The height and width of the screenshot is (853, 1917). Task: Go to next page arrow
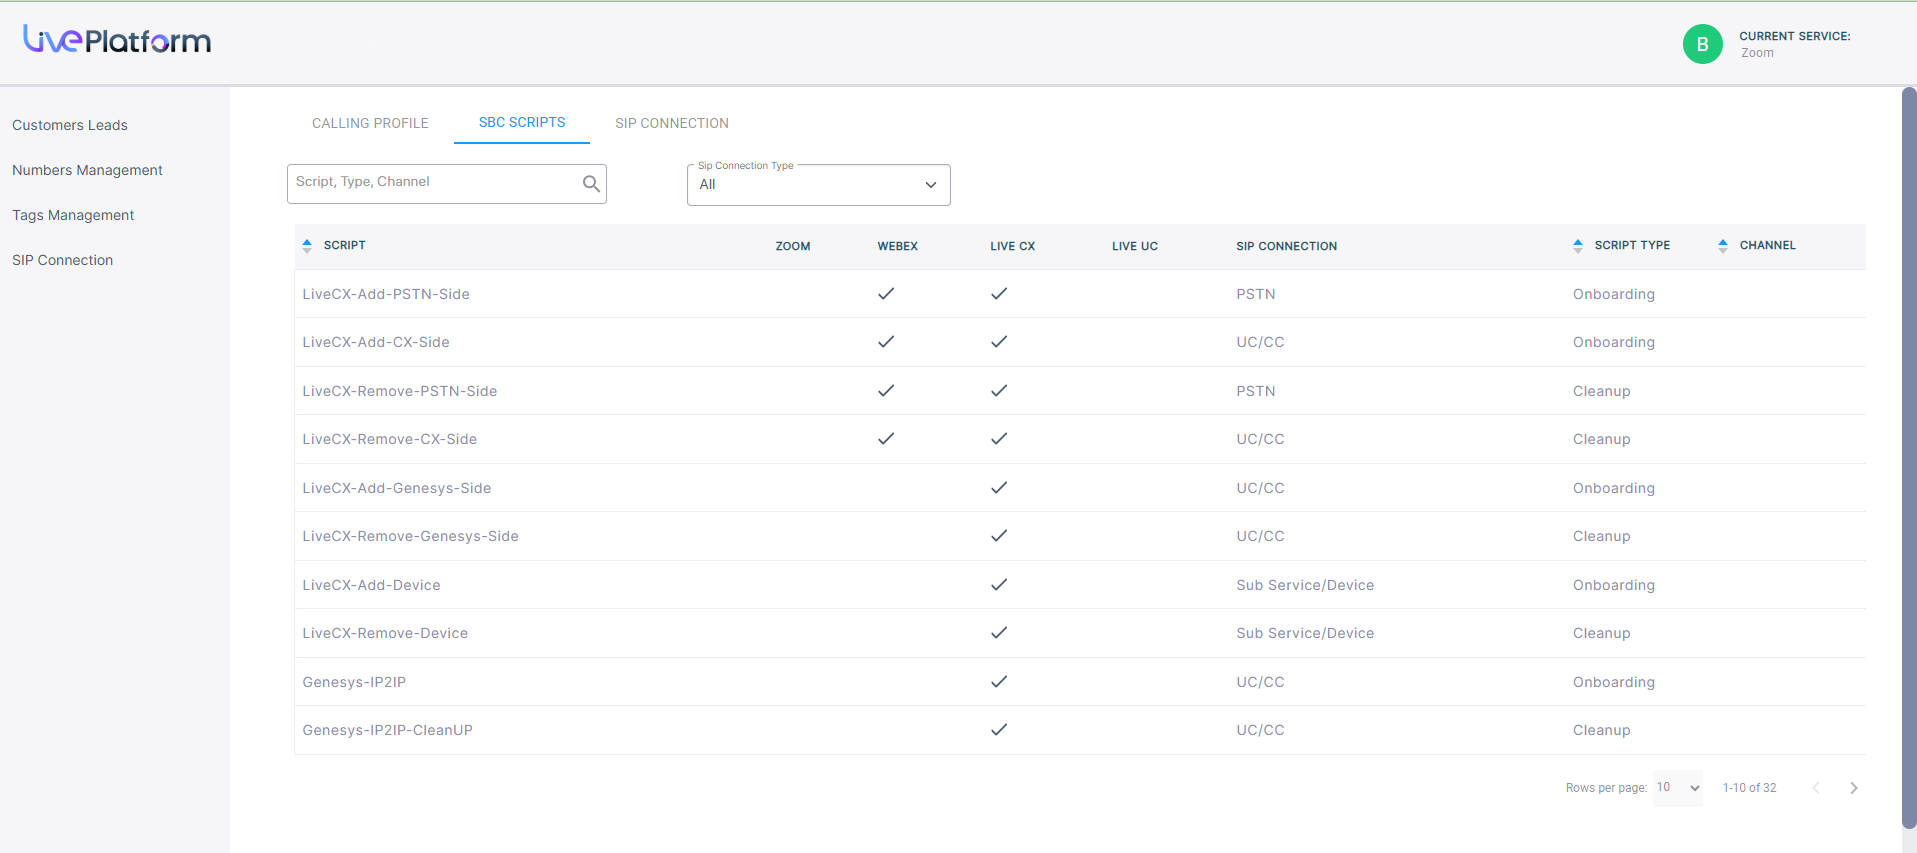[x=1854, y=788]
